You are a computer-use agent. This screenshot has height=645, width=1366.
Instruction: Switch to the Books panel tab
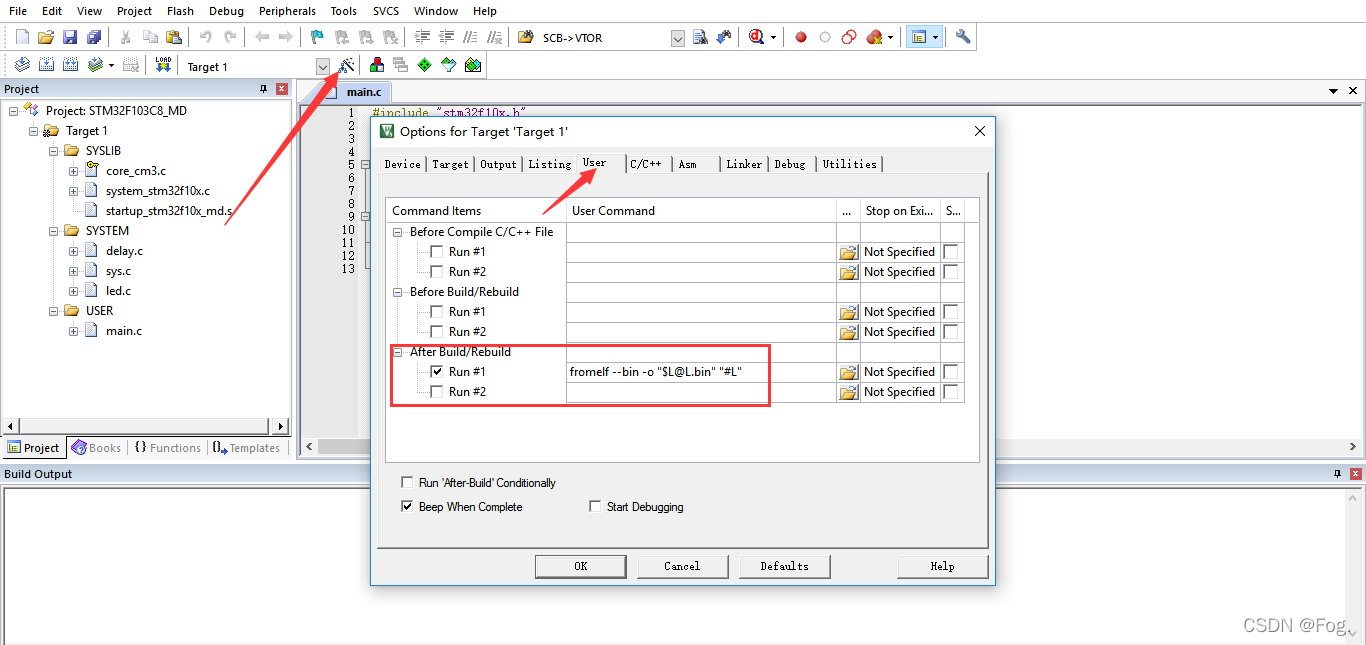96,448
